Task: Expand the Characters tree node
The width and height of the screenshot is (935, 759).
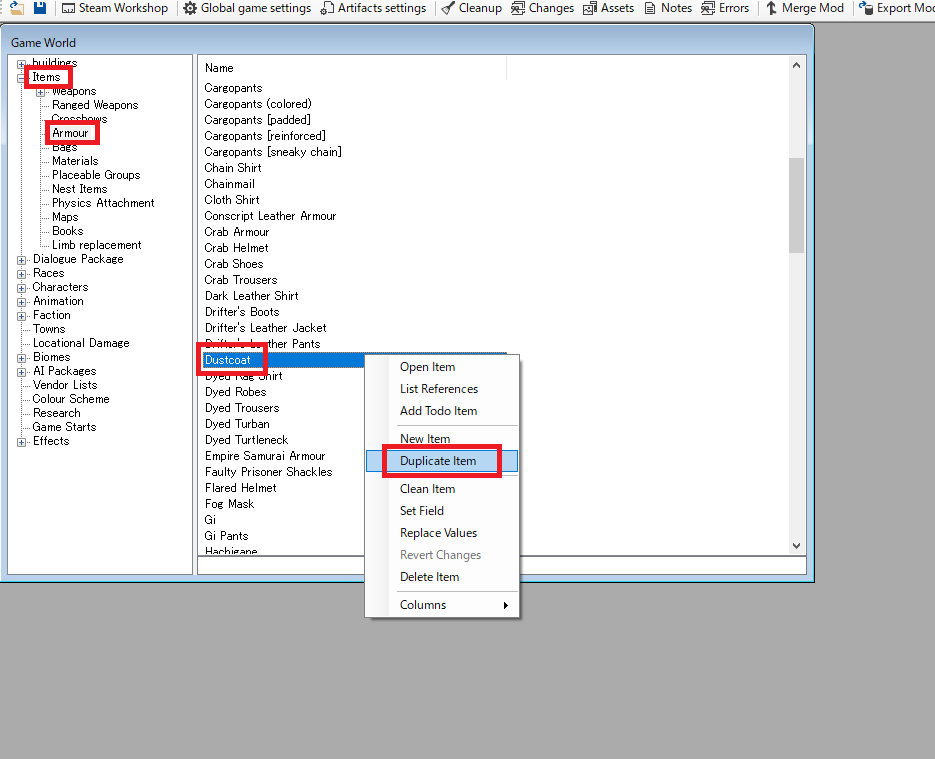Action: tap(21, 288)
